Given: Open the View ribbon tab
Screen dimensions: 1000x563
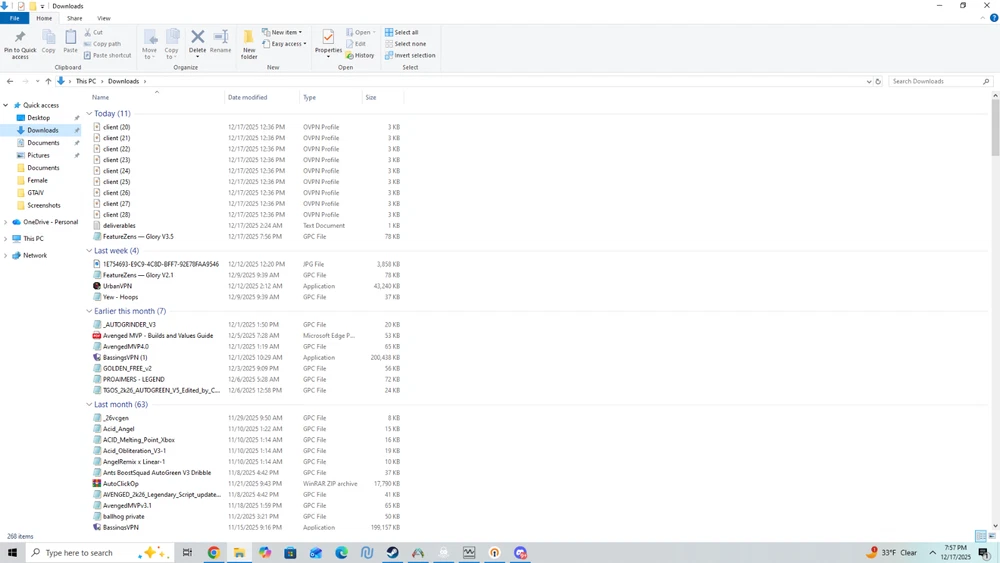Looking at the screenshot, I should tap(103, 18).
